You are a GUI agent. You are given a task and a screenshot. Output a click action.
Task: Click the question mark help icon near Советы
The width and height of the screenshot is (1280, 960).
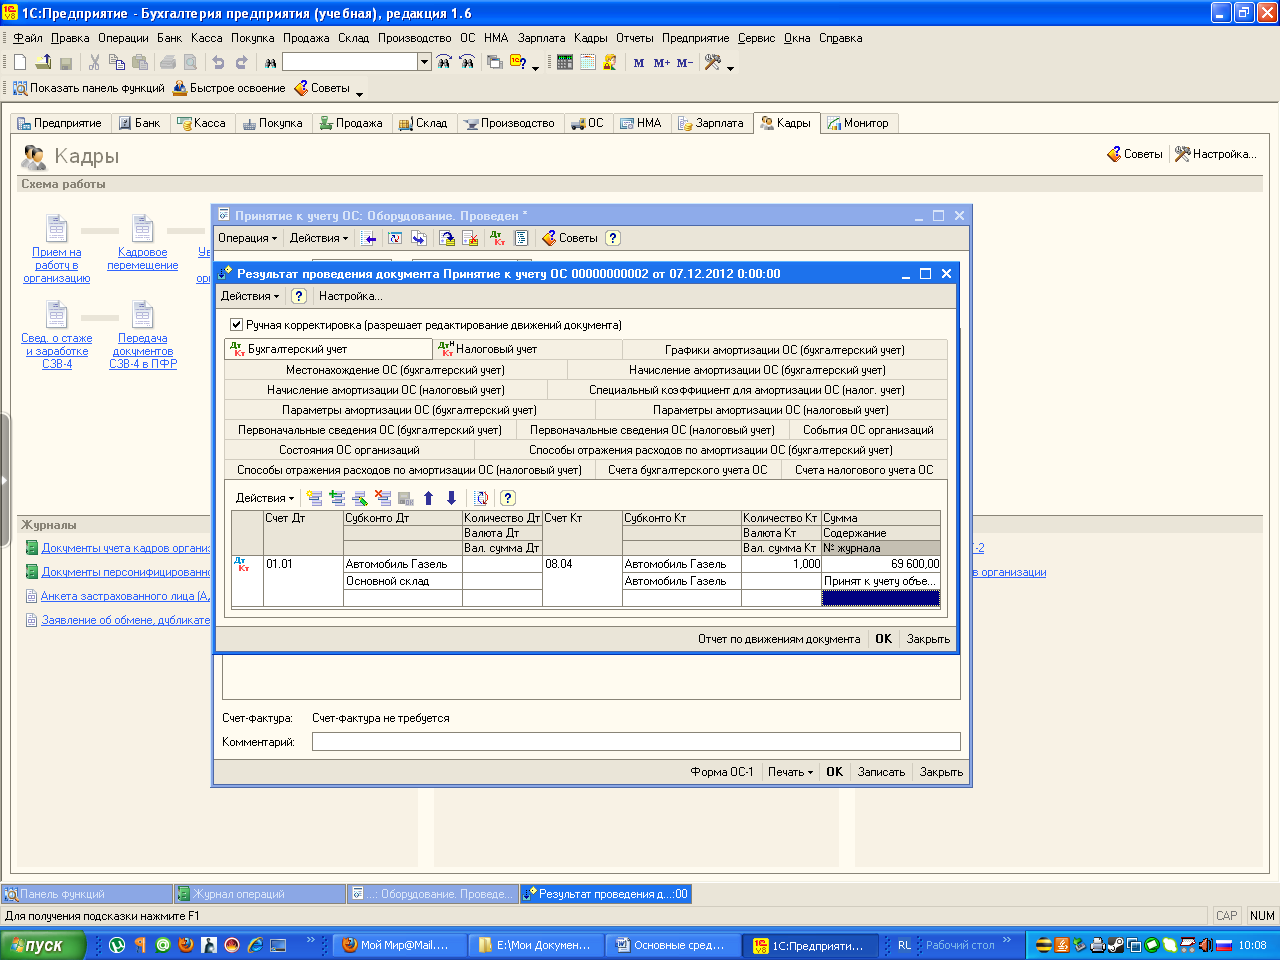(x=613, y=238)
